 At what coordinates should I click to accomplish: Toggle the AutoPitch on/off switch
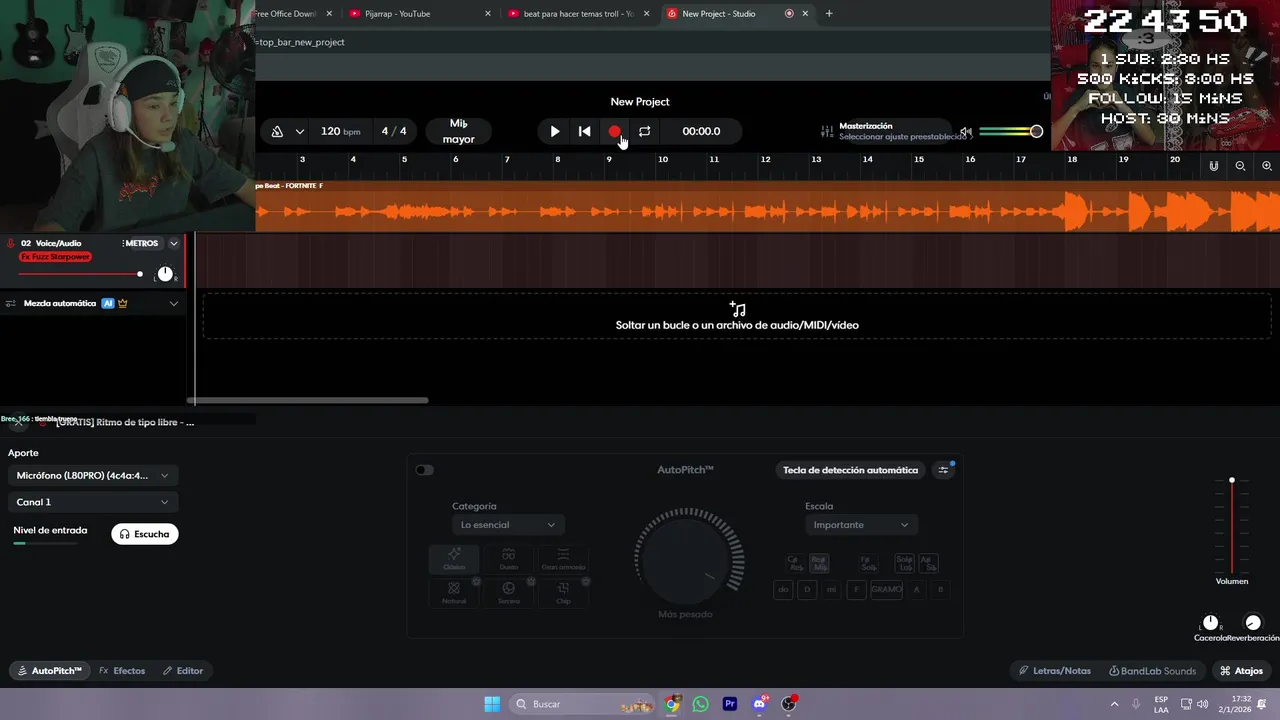pos(425,470)
